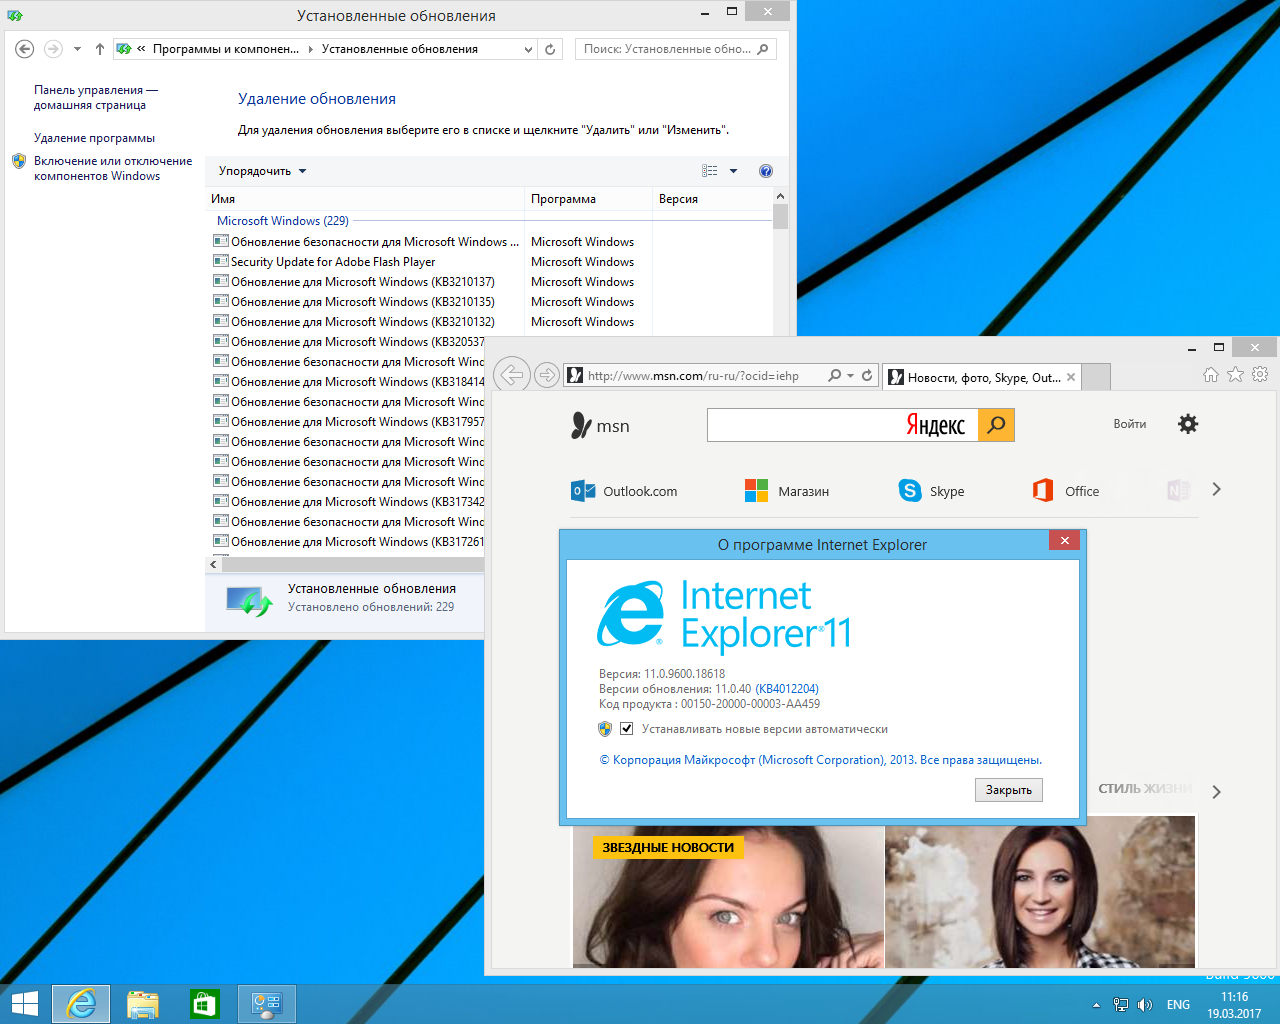Open the 'Удаление программы' link
Viewport: 1280px width, 1024px height.
pyautogui.click(x=94, y=138)
